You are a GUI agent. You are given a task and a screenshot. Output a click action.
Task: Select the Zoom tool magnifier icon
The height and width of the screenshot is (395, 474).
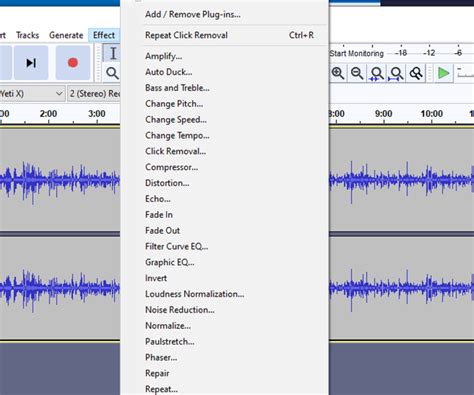(113, 73)
